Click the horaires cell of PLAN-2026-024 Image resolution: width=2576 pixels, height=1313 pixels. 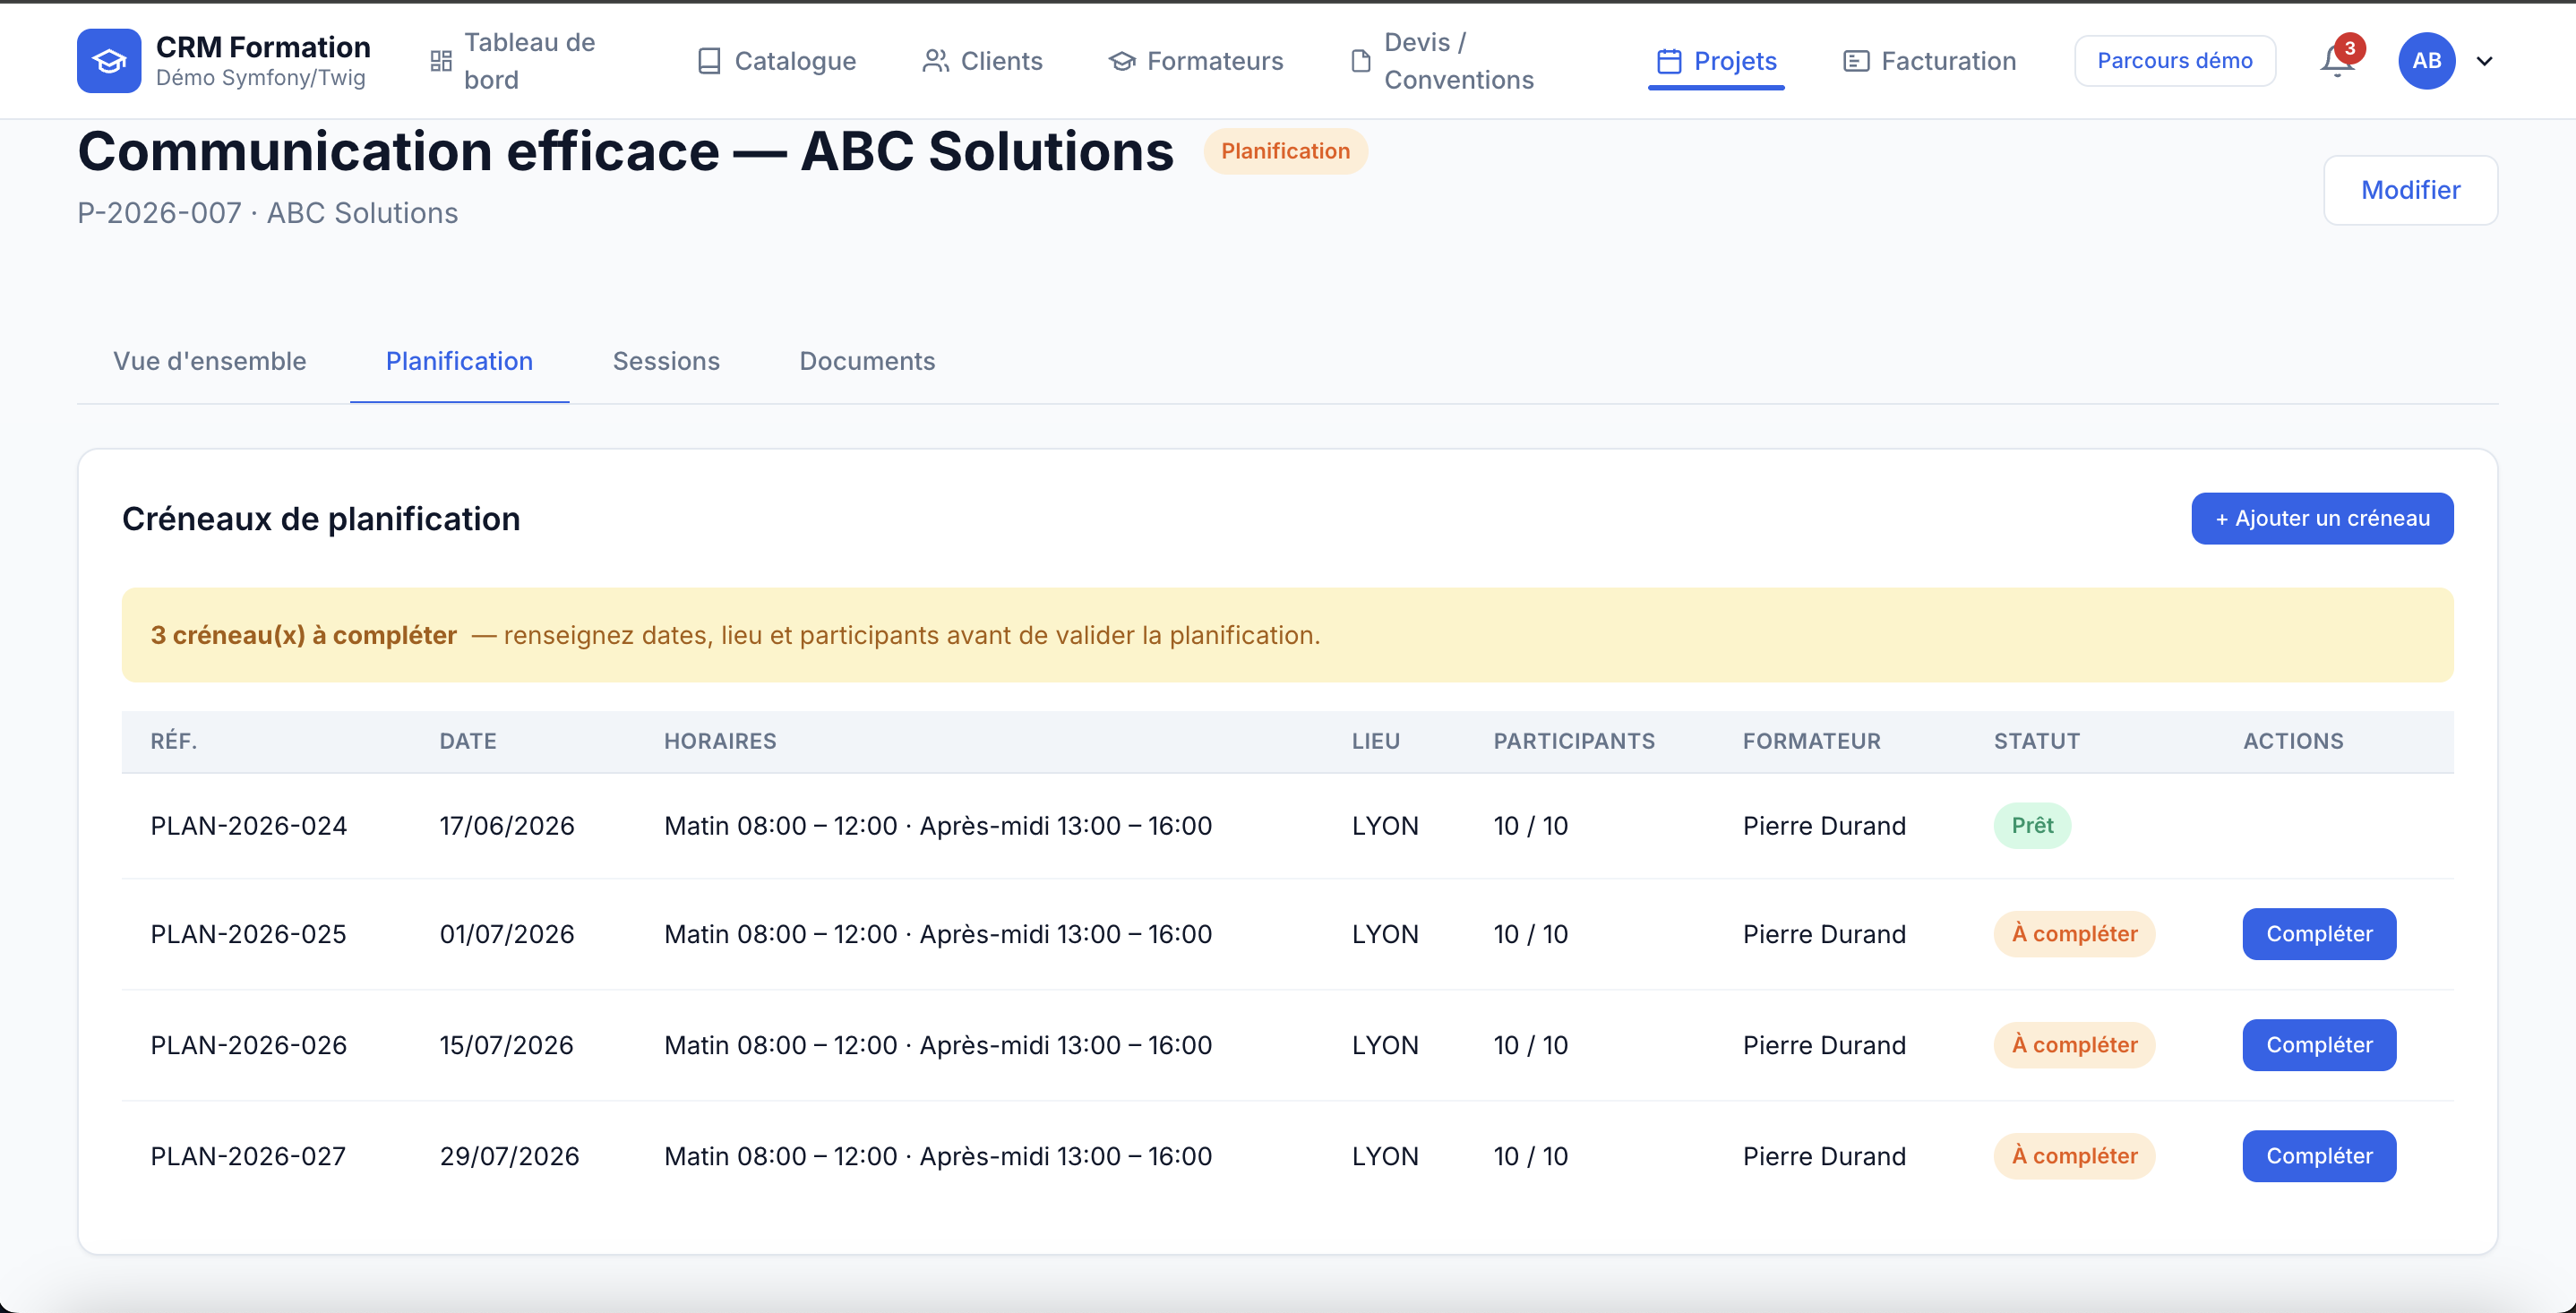click(938, 826)
